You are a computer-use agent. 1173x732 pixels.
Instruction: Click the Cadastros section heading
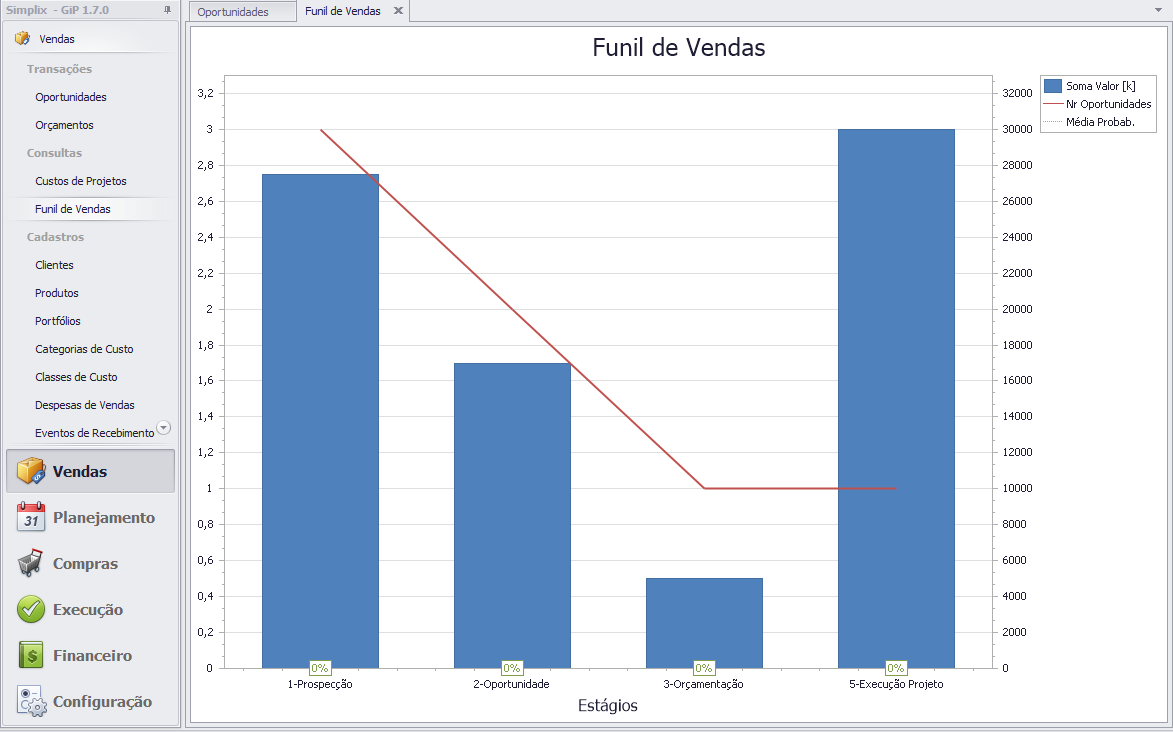(x=55, y=237)
